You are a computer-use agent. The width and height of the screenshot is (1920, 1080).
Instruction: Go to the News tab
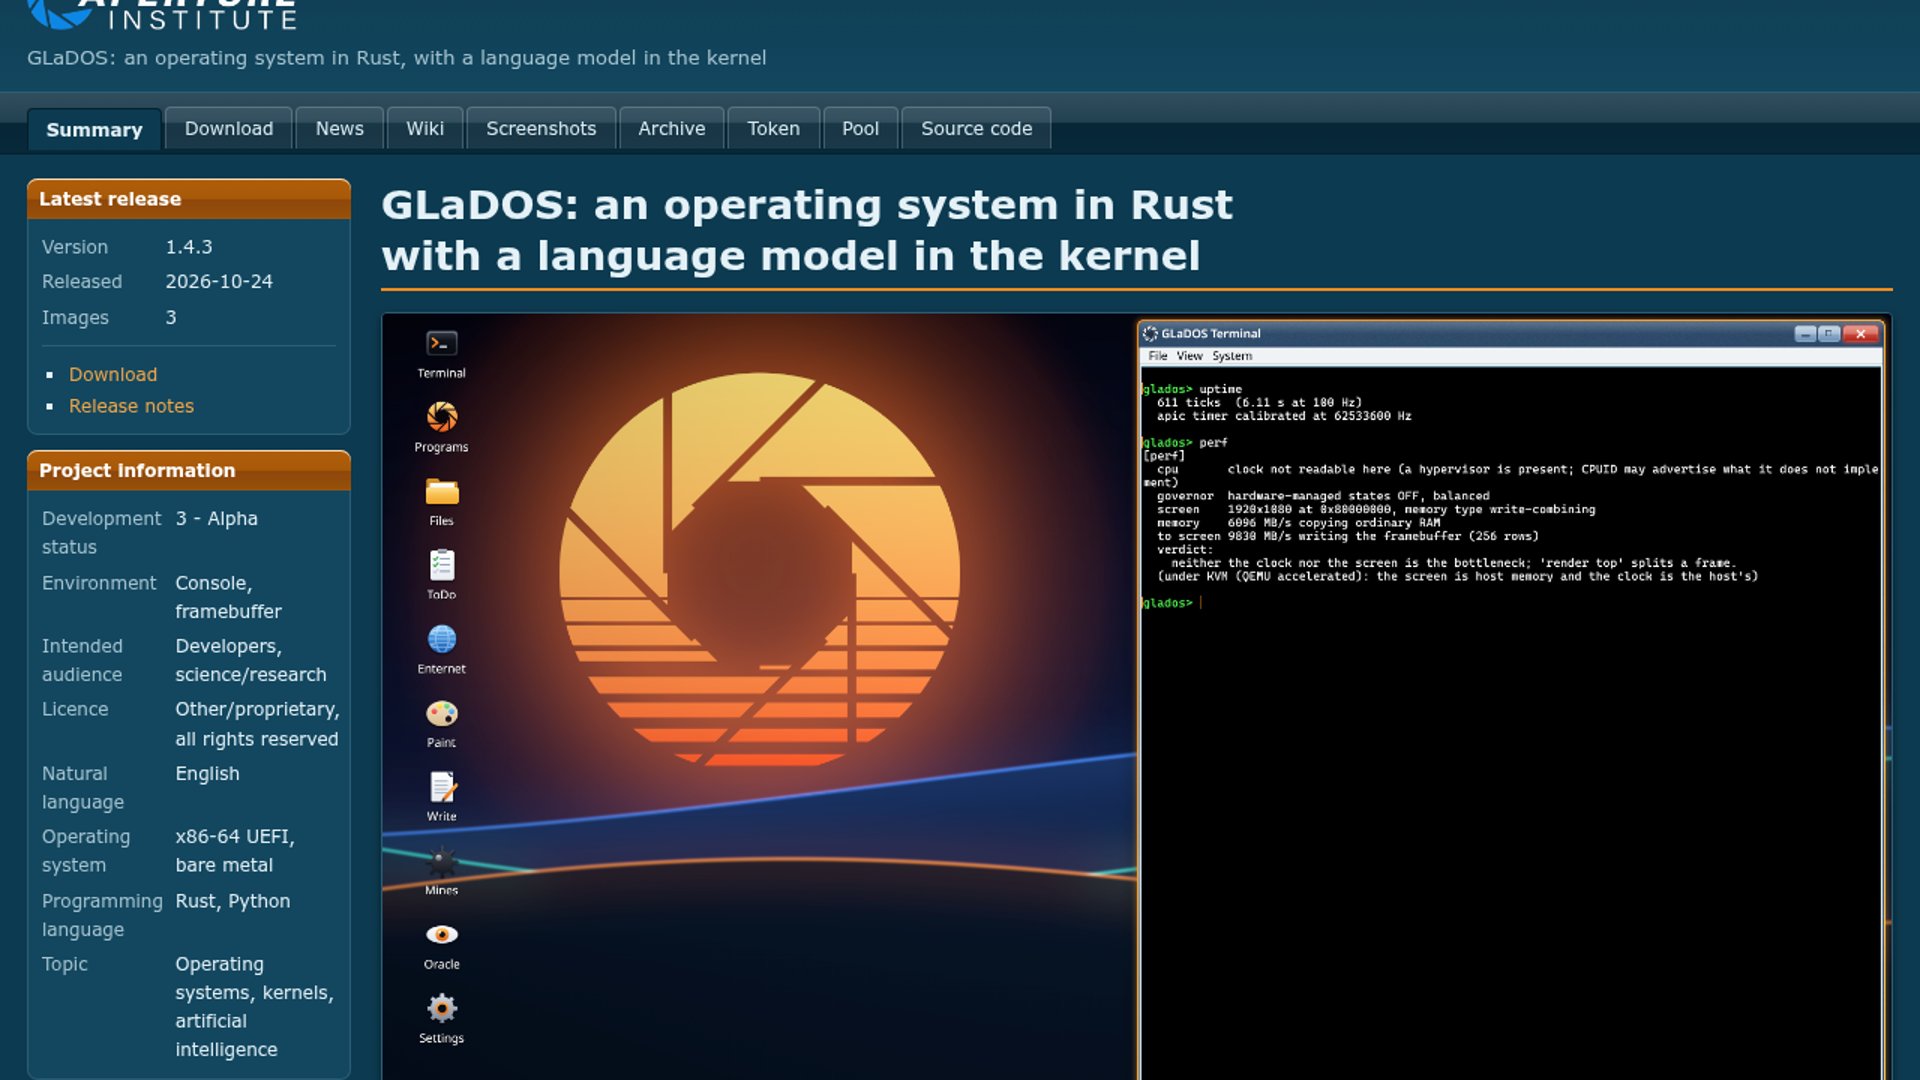340,128
